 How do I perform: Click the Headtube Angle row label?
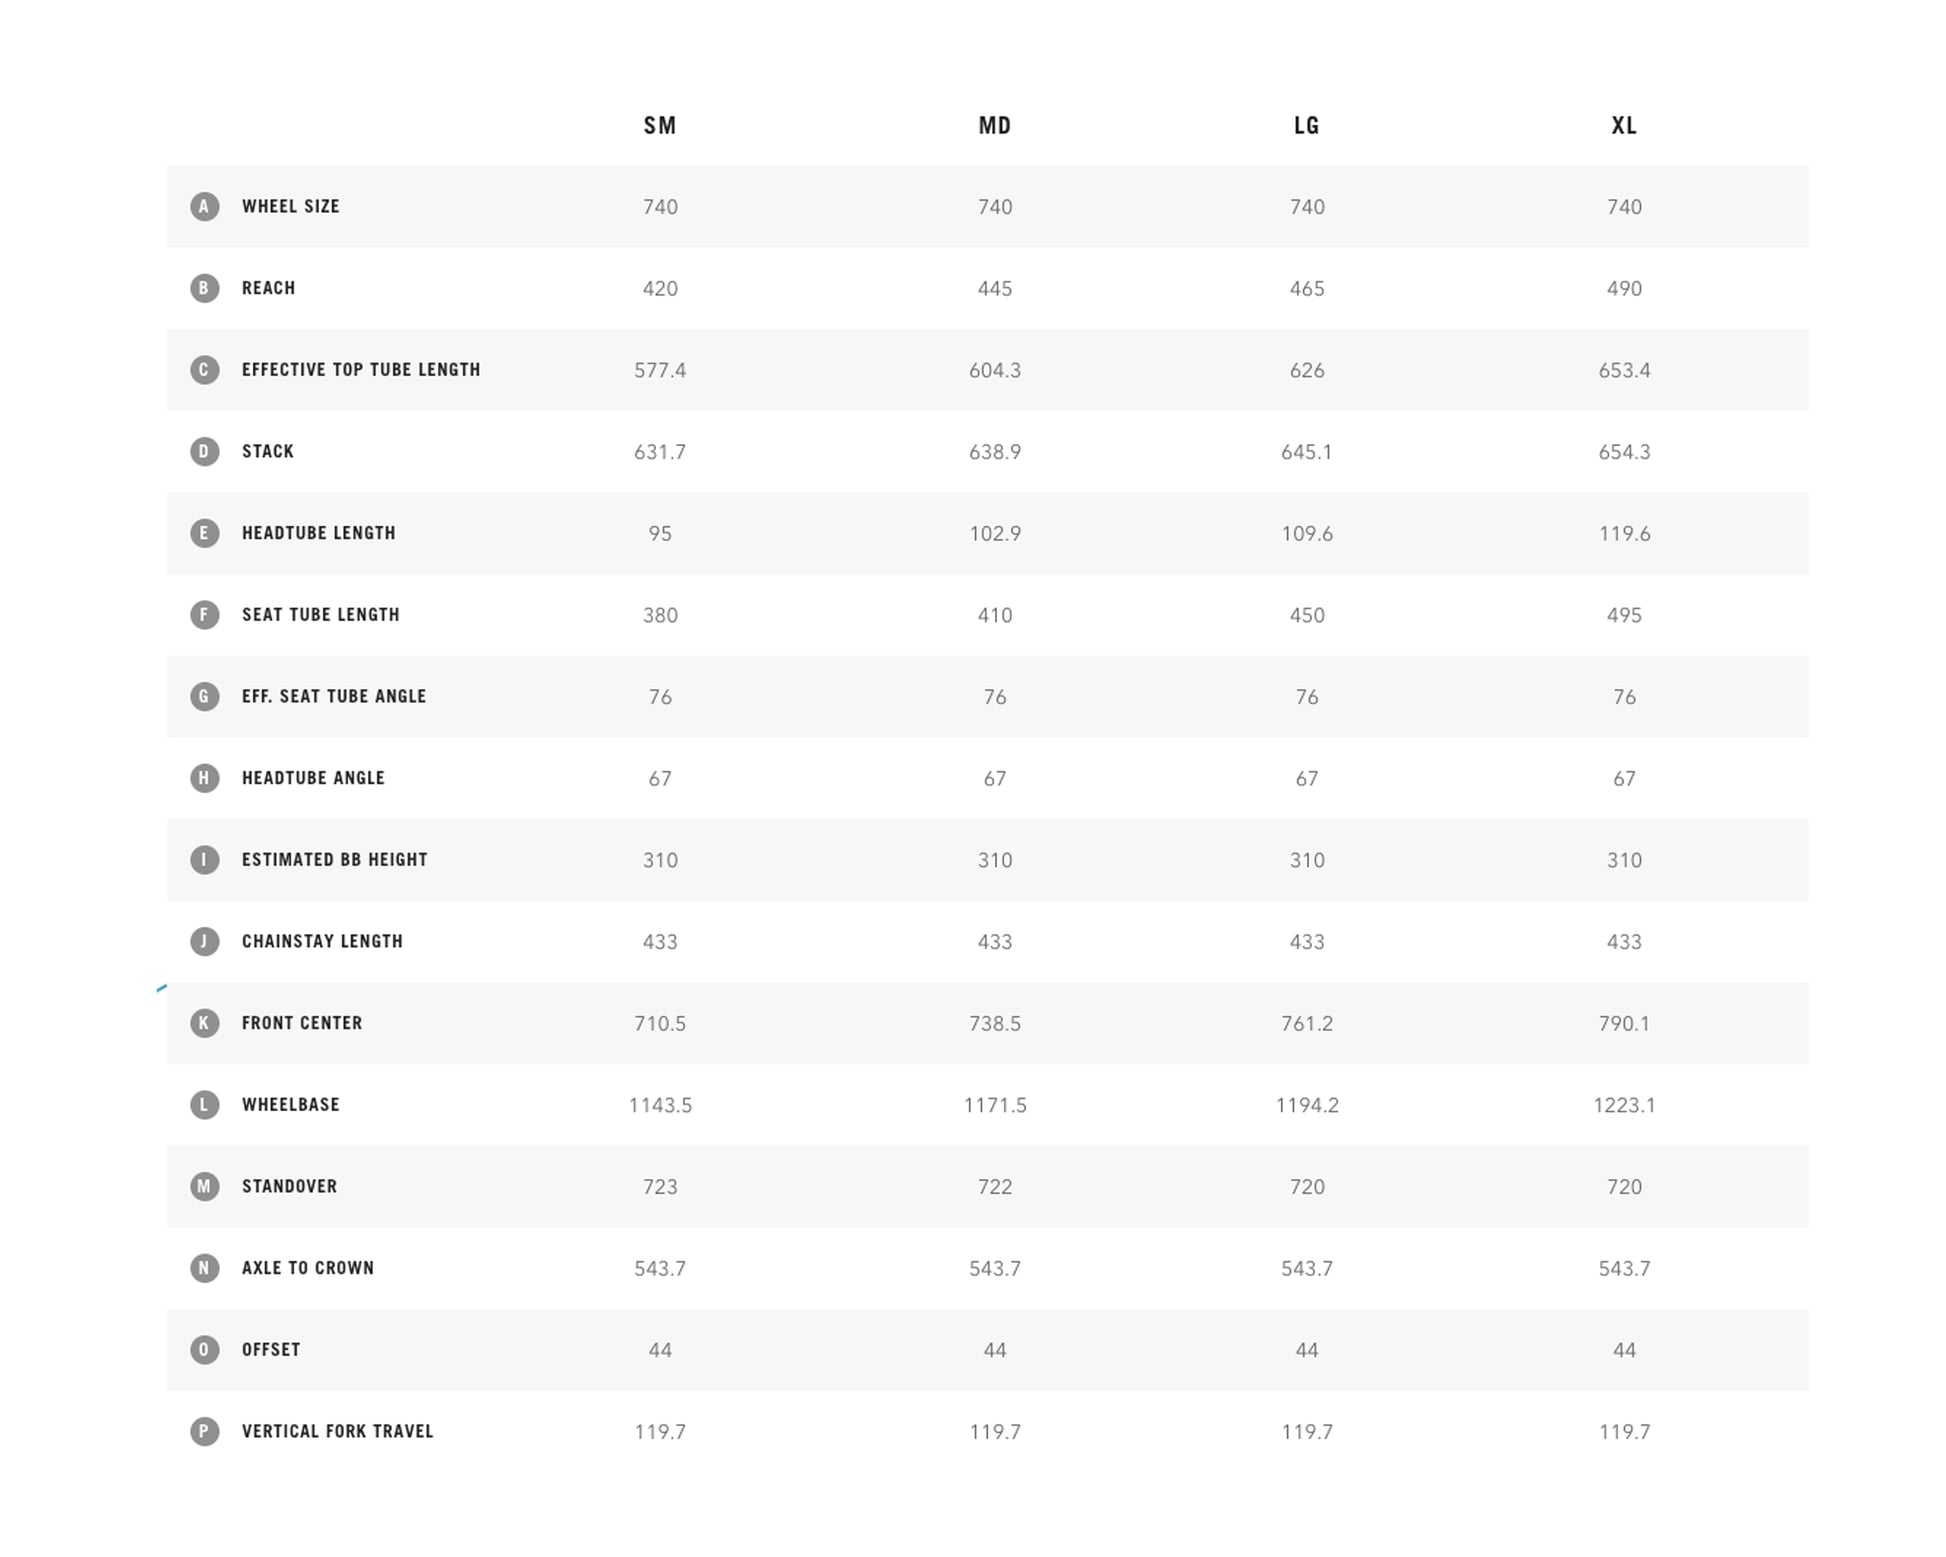click(x=313, y=778)
